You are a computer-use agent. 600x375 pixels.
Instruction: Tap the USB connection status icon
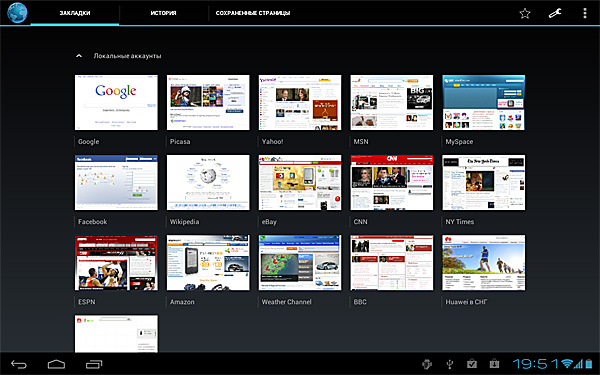coord(450,364)
